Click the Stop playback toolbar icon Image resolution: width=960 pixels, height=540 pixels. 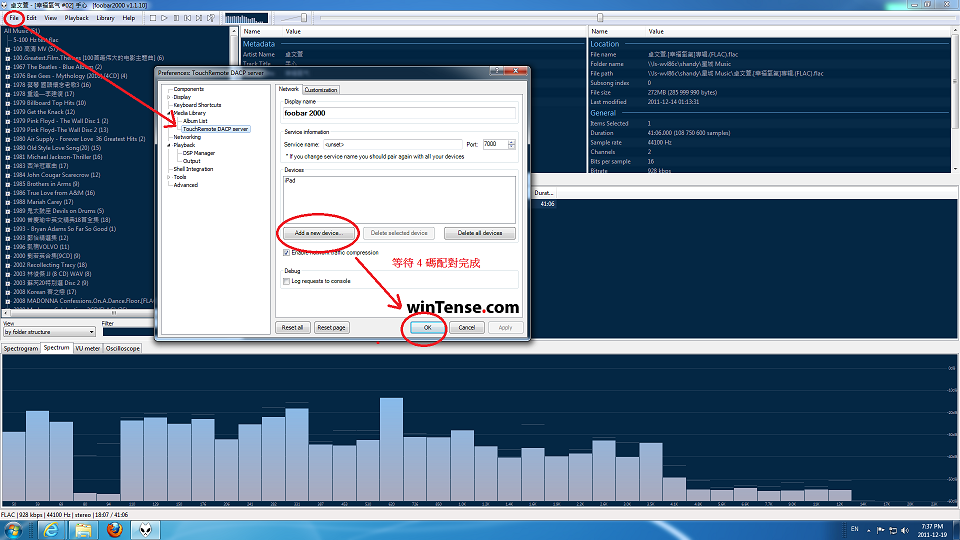click(x=153, y=18)
